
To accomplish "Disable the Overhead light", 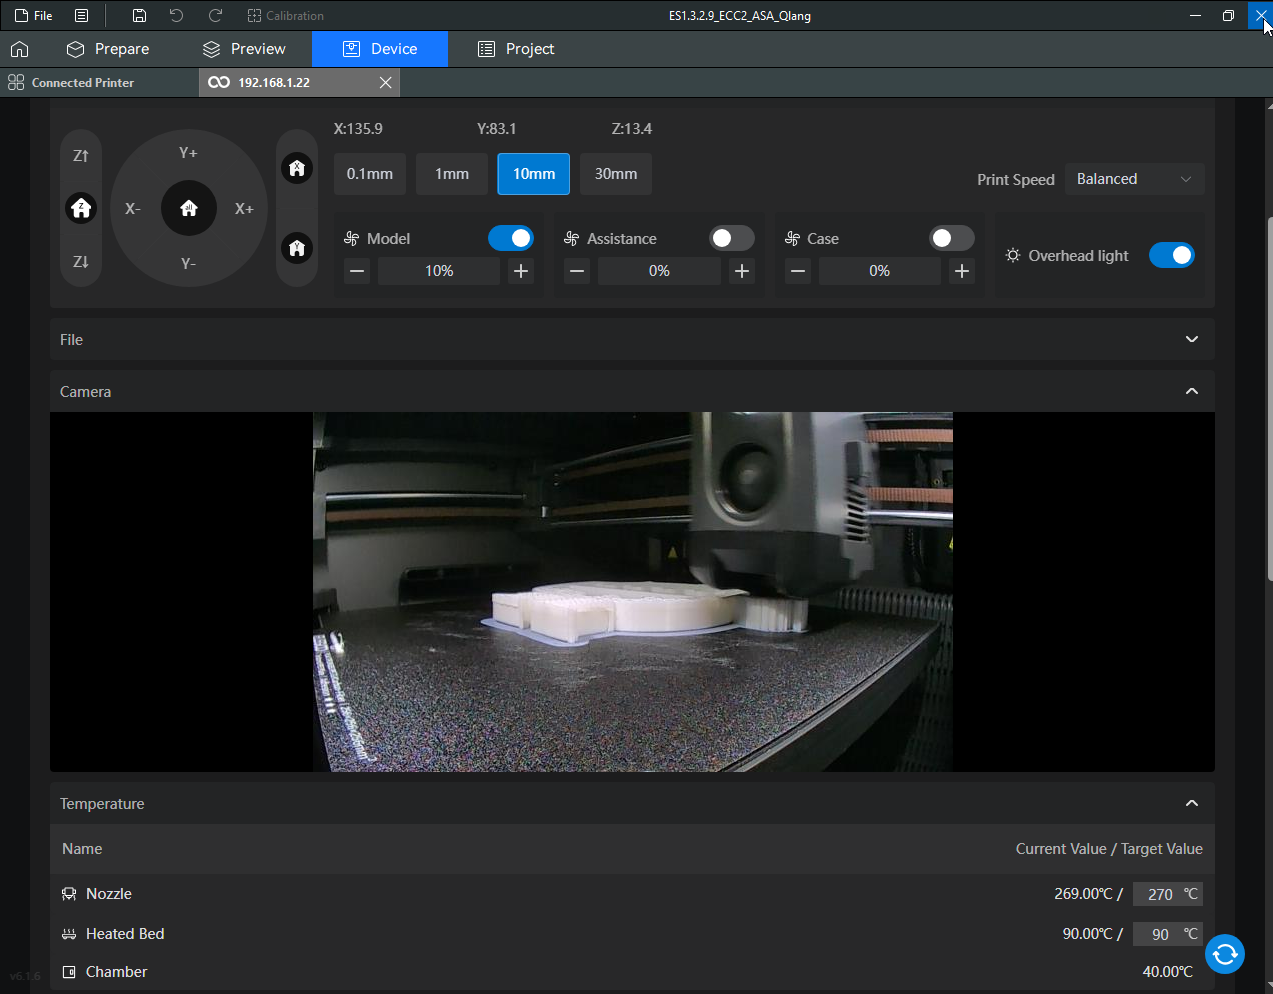I will [x=1171, y=255].
